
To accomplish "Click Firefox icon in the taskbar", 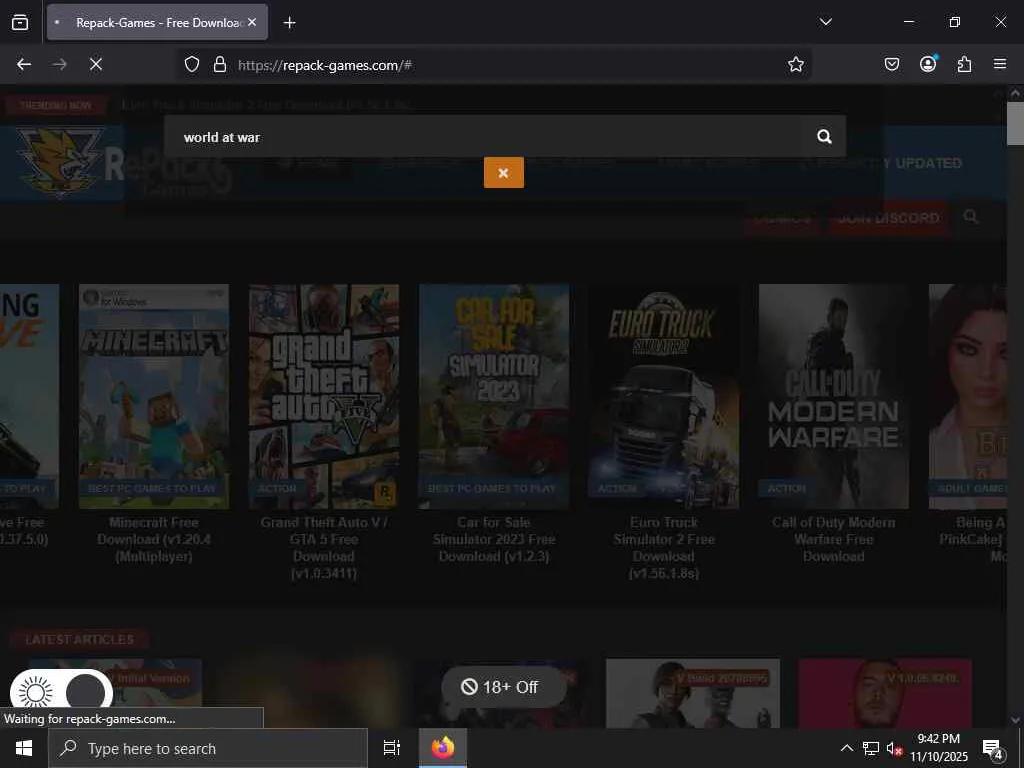I will (x=443, y=748).
